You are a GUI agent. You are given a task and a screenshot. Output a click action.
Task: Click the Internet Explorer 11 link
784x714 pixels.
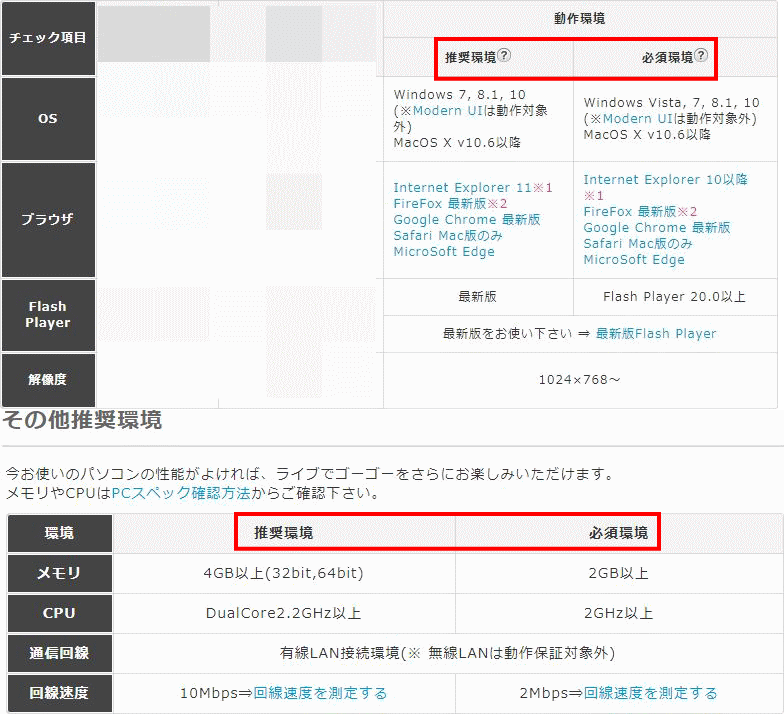(464, 188)
